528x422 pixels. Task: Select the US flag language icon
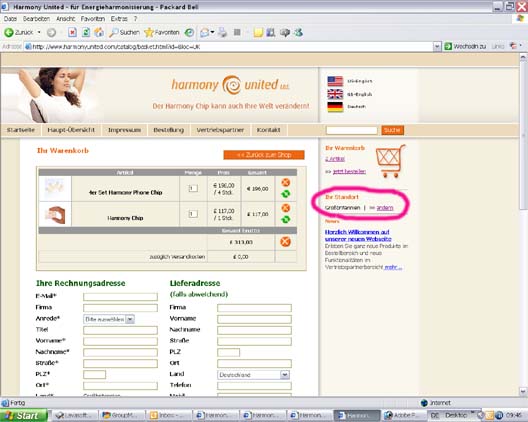click(335, 81)
